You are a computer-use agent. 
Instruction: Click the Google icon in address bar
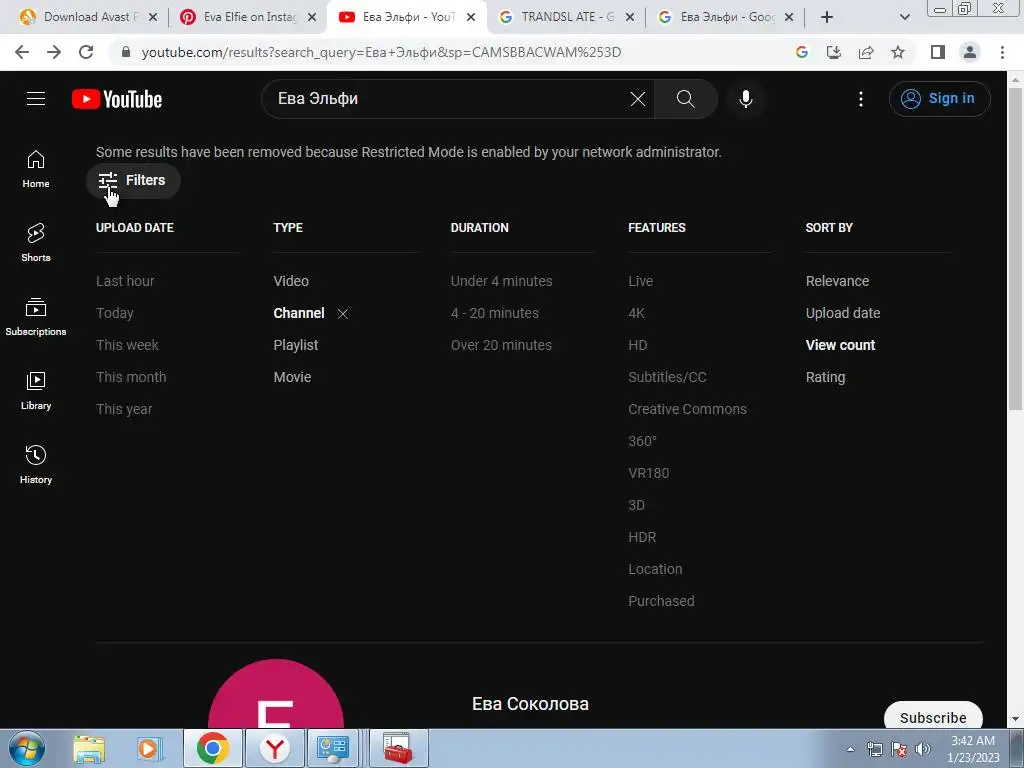tap(802, 52)
